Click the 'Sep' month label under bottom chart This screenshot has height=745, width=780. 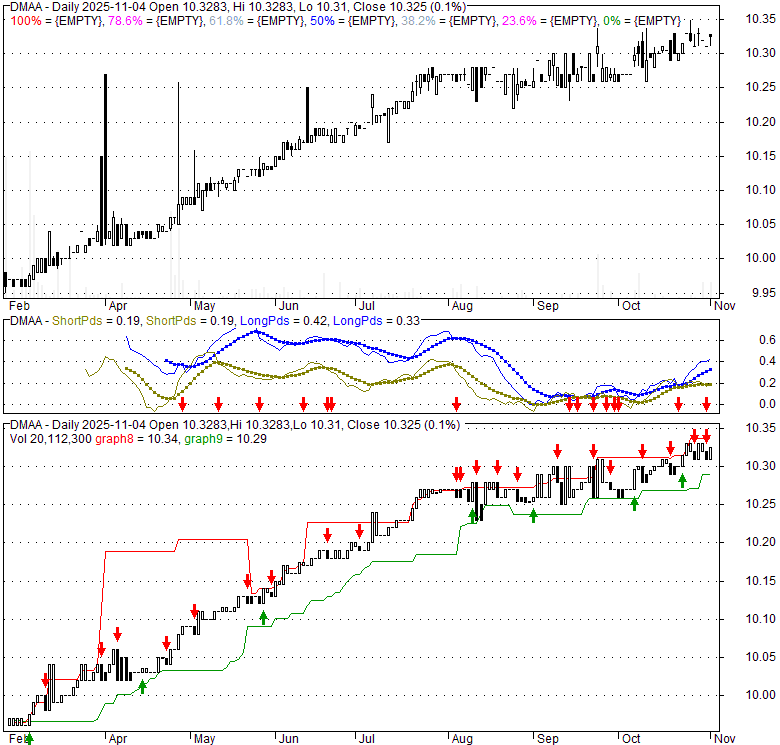tap(548, 739)
